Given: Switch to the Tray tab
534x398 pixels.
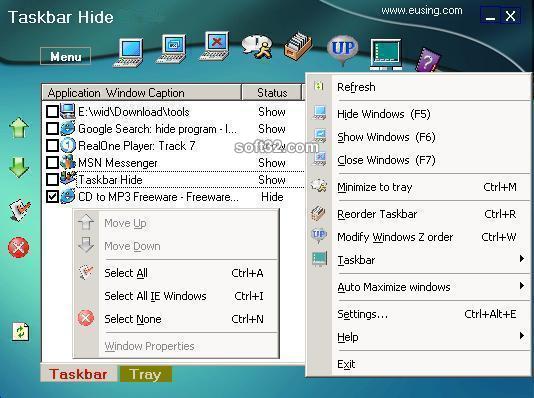Looking at the screenshot, I should click(x=145, y=374).
